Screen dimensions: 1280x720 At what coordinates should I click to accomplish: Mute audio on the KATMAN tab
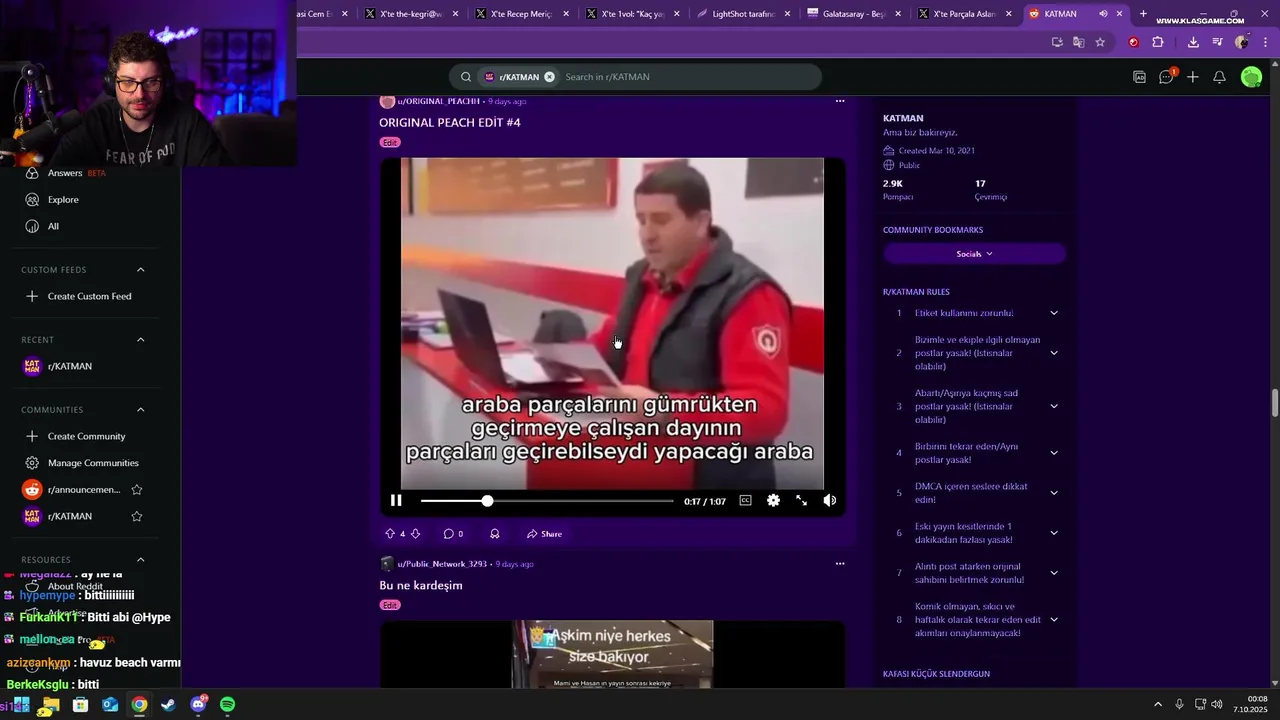[1103, 14]
